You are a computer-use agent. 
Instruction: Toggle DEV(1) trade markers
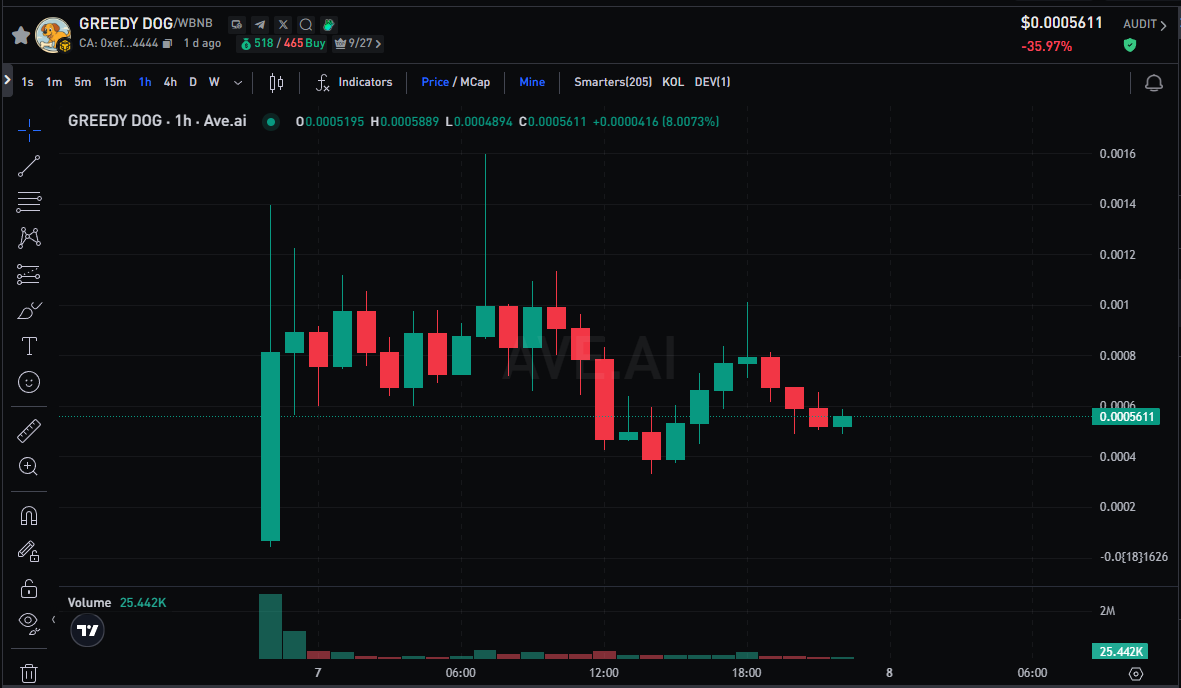713,82
